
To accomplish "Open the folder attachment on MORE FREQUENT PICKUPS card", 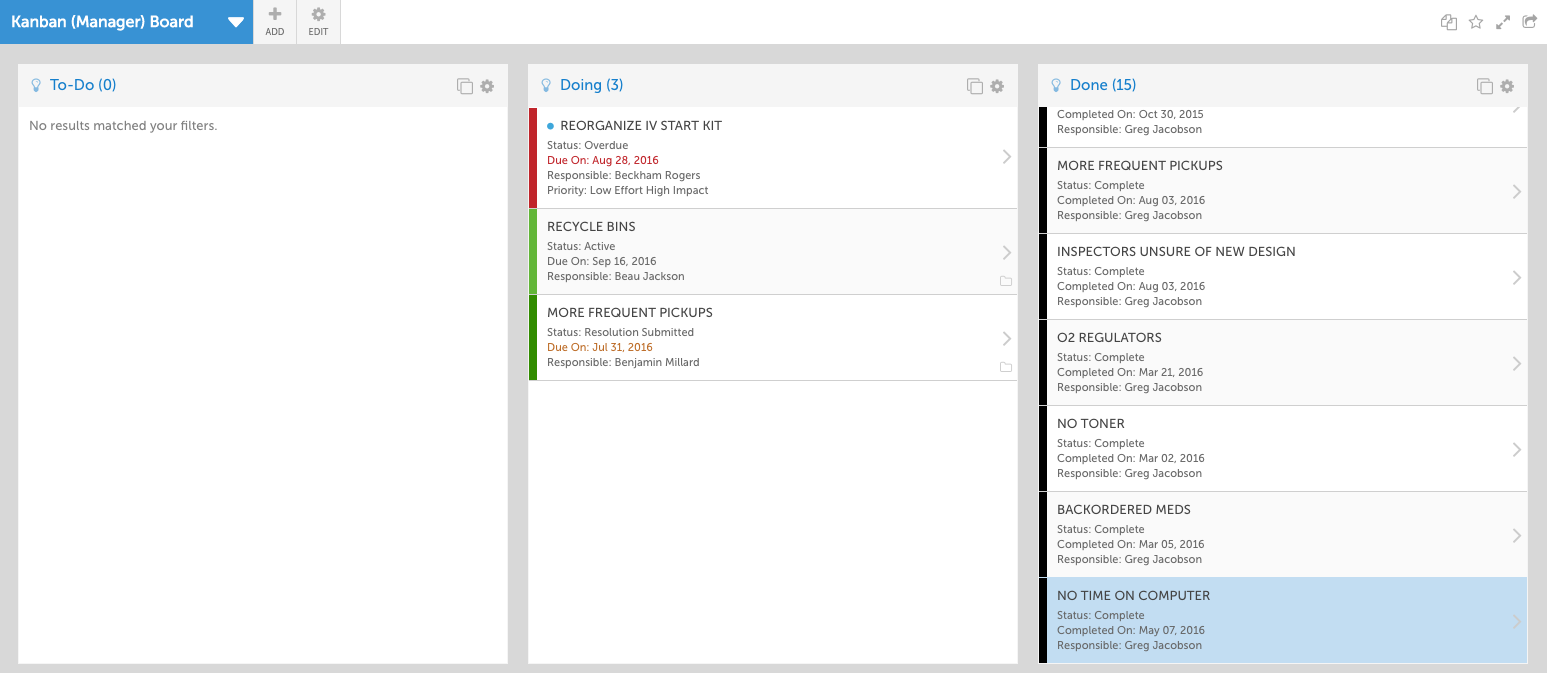I will click(1006, 367).
